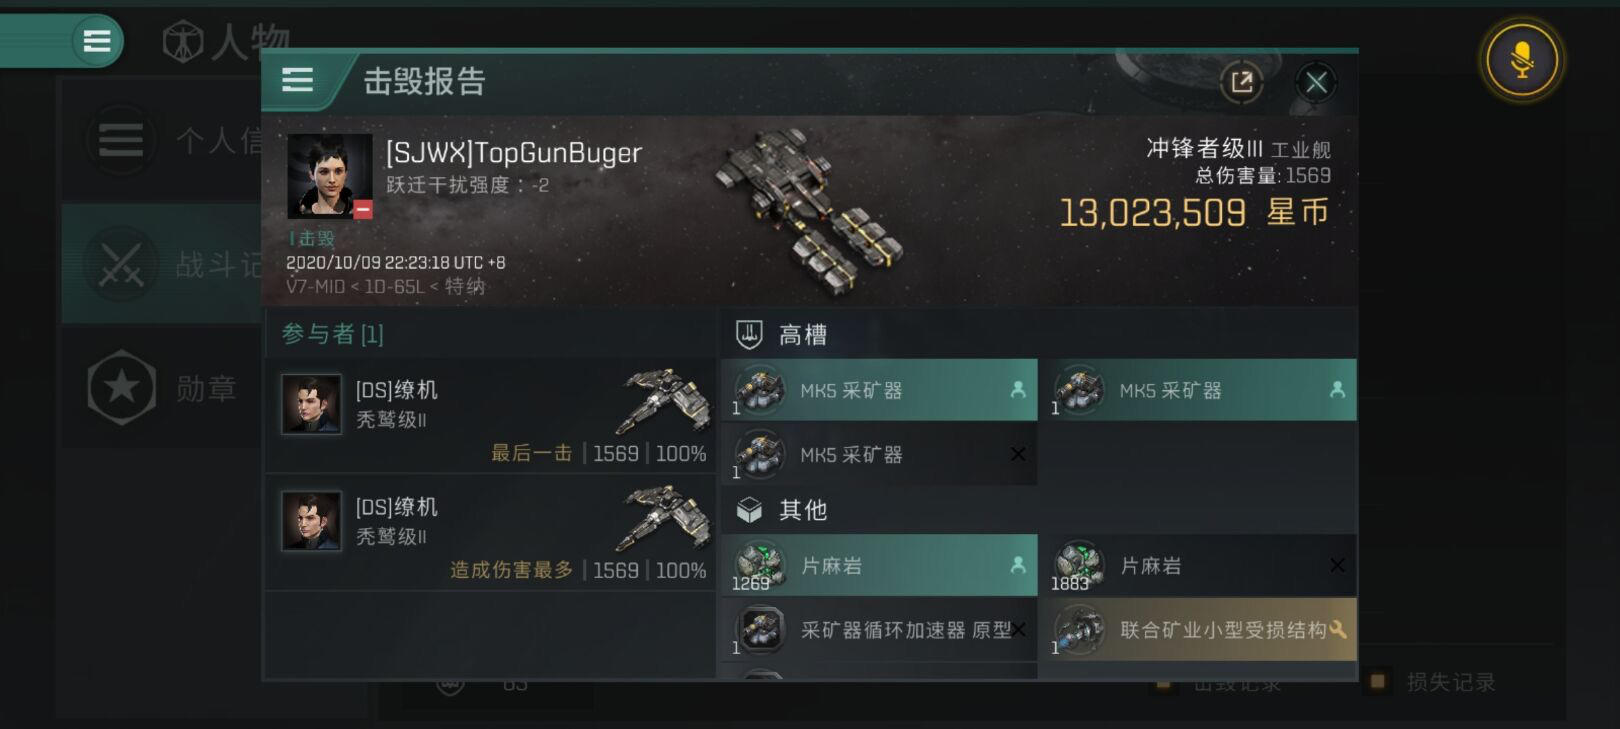Tap the wrench icon on 联合矿业小型受损结构
Image resolution: width=1620 pixels, height=729 pixels.
pyautogui.click(x=1337, y=629)
